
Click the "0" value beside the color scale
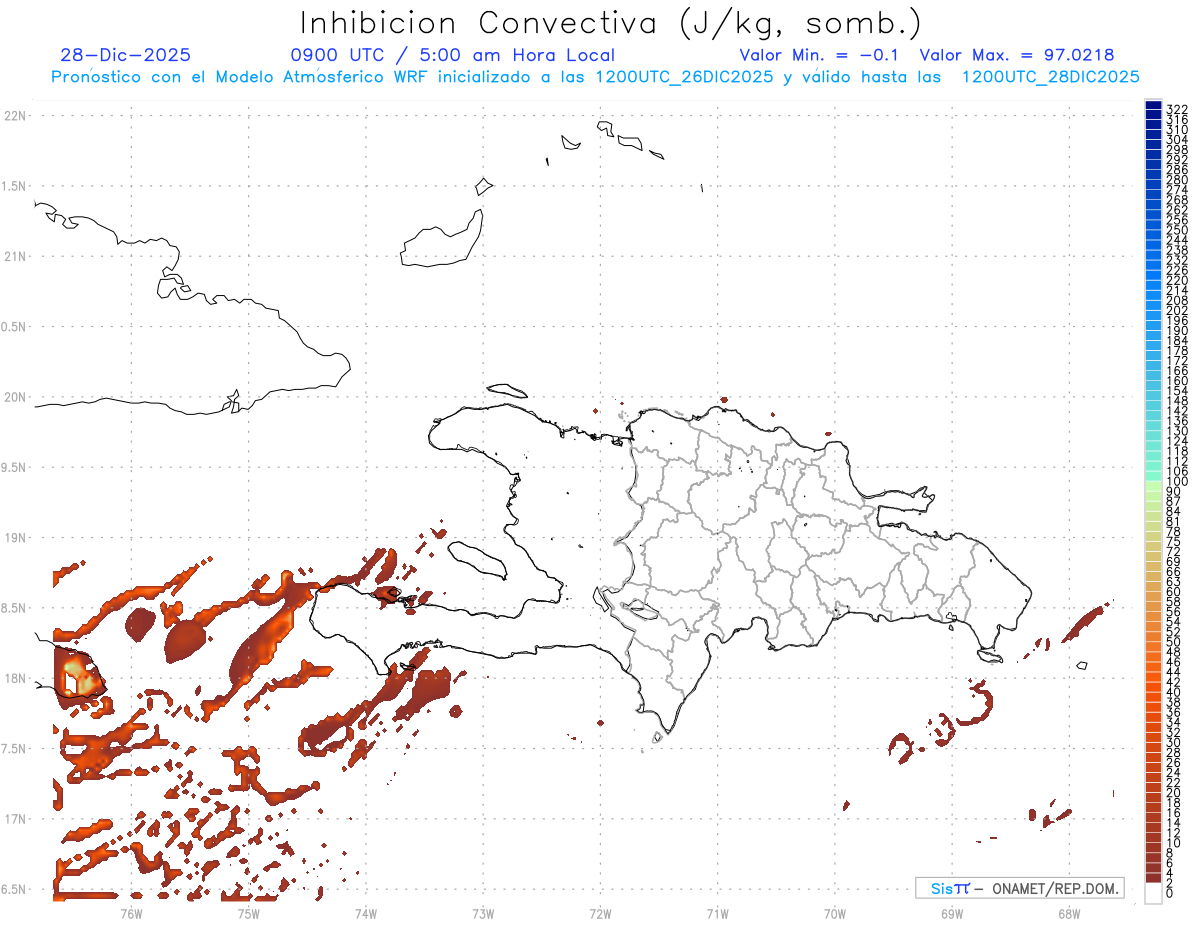click(1170, 893)
